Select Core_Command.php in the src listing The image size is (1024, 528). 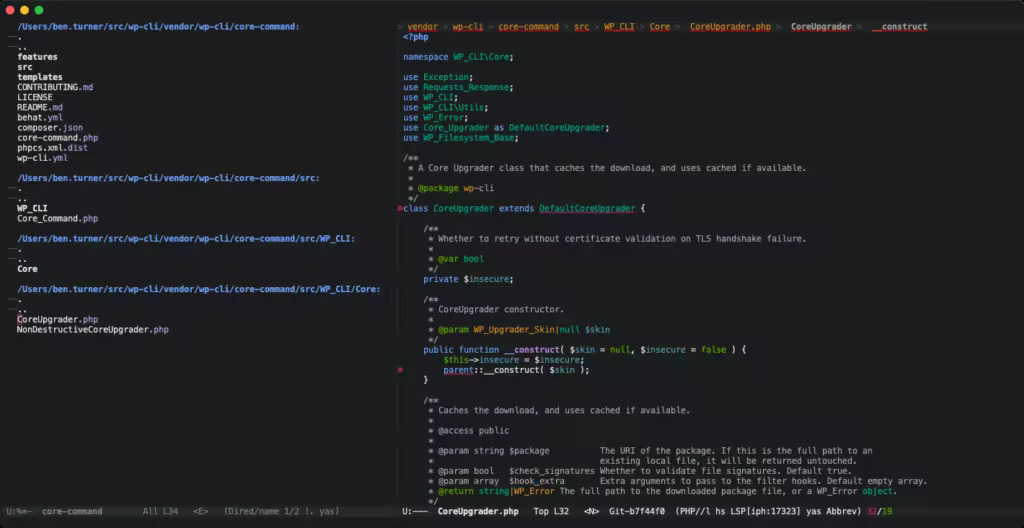click(57, 218)
